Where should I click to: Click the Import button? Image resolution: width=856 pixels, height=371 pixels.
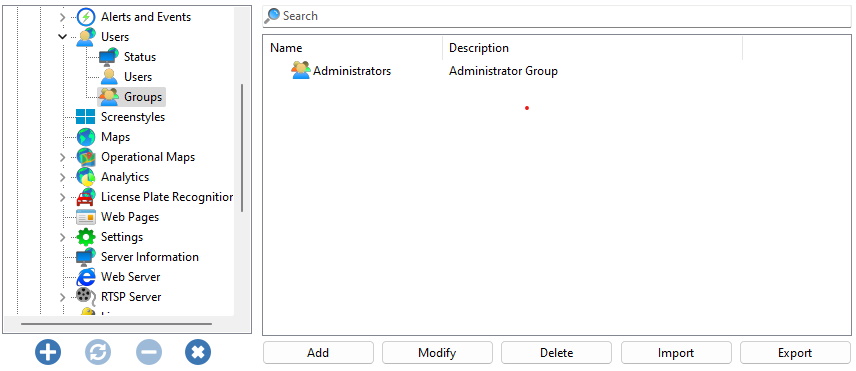[x=676, y=353]
